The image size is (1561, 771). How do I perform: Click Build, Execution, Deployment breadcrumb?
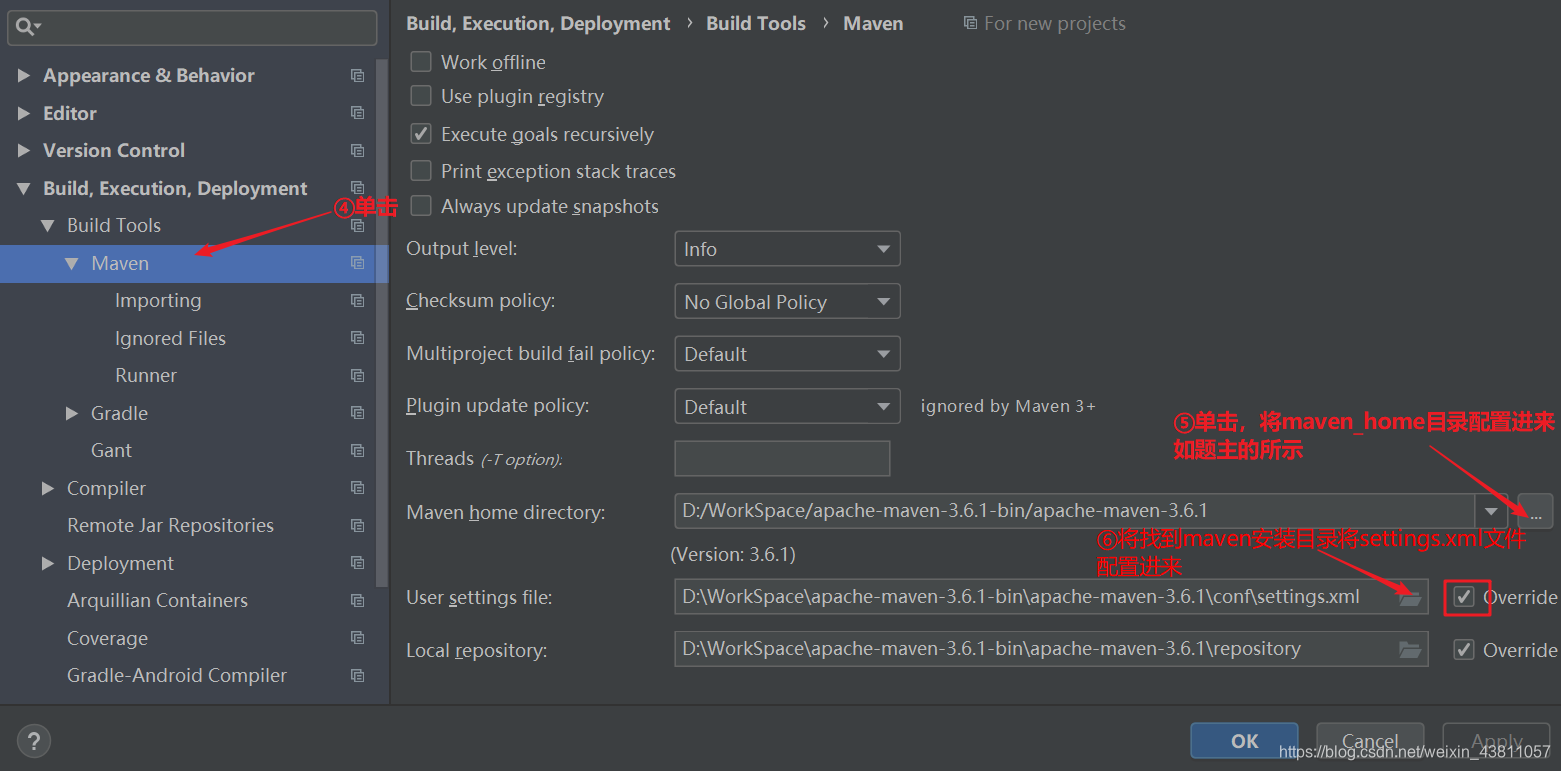(x=538, y=23)
